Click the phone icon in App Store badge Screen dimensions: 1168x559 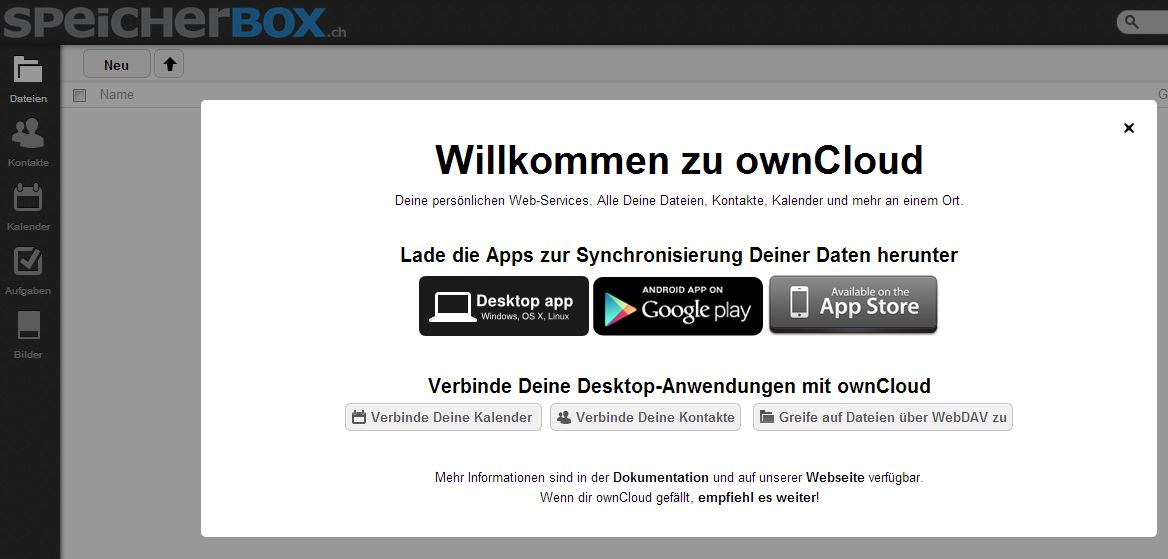click(799, 303)
